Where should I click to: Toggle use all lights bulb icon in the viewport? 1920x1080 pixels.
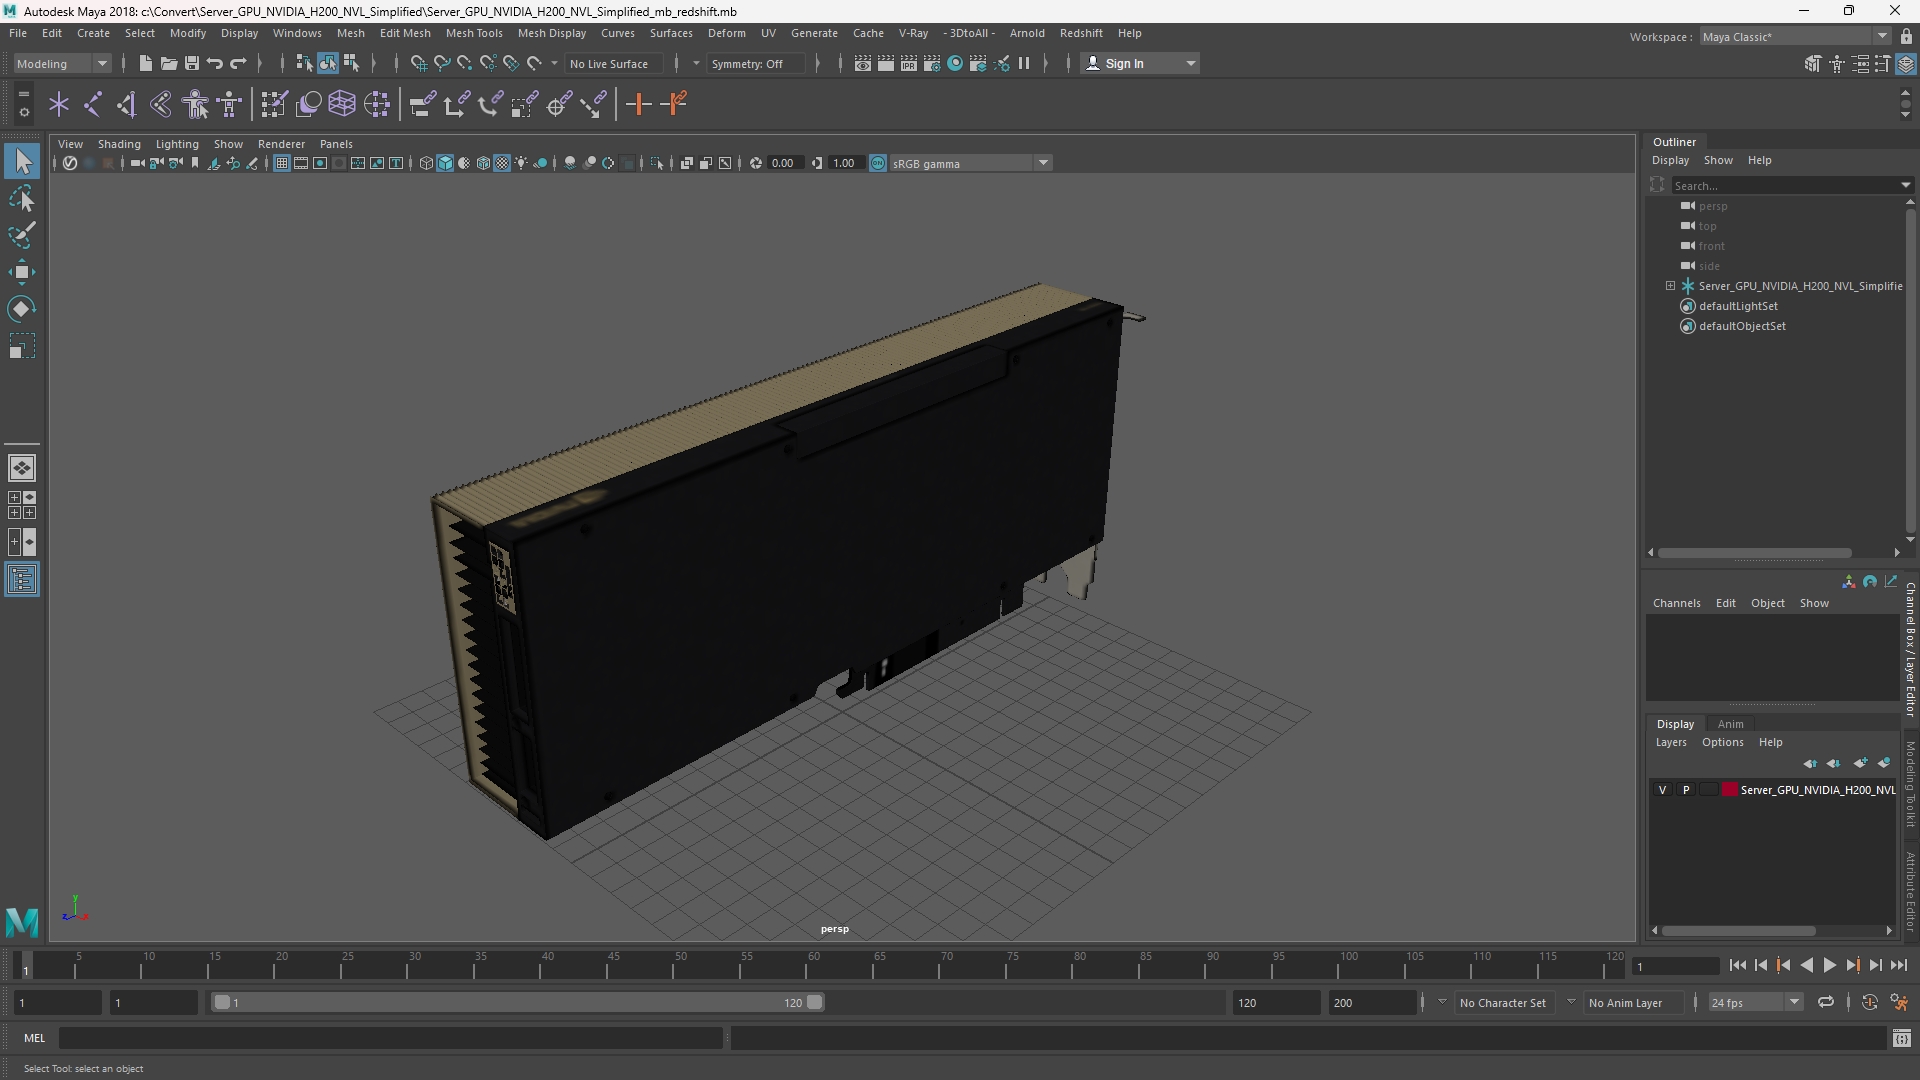click(x=521, y=163)
